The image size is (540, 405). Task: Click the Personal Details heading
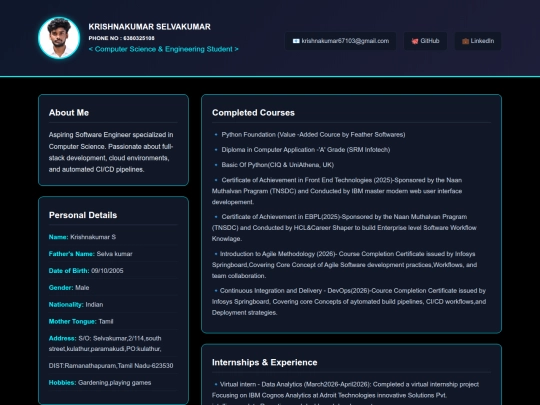coord(83,215)
